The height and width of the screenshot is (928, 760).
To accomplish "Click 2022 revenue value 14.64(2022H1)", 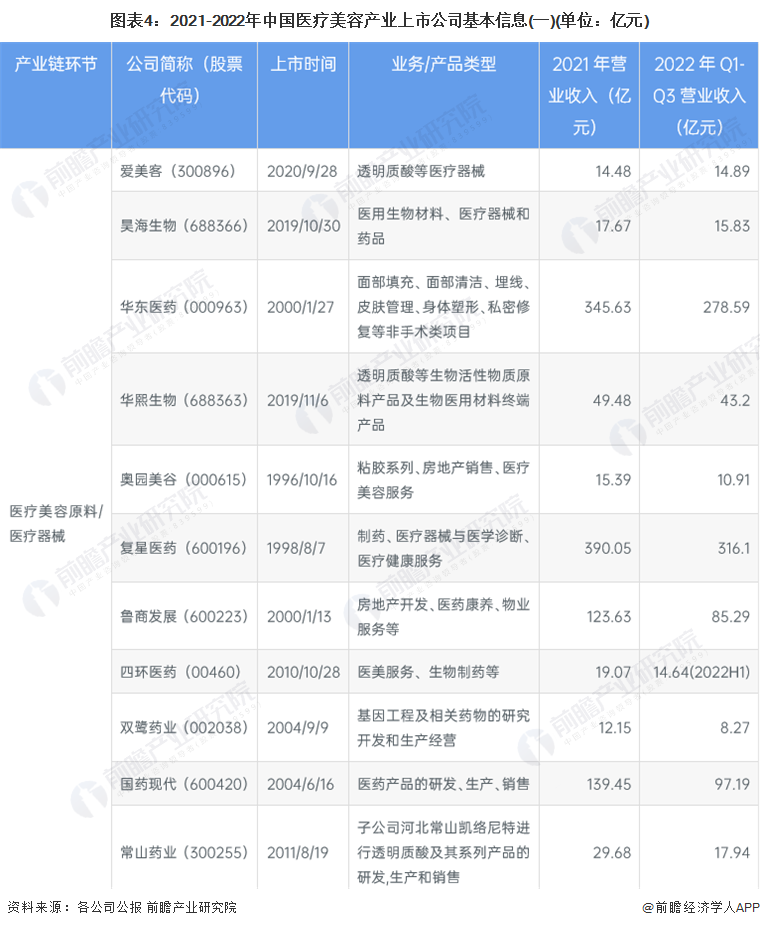I will pyautogui.click(x=702, y=672).
